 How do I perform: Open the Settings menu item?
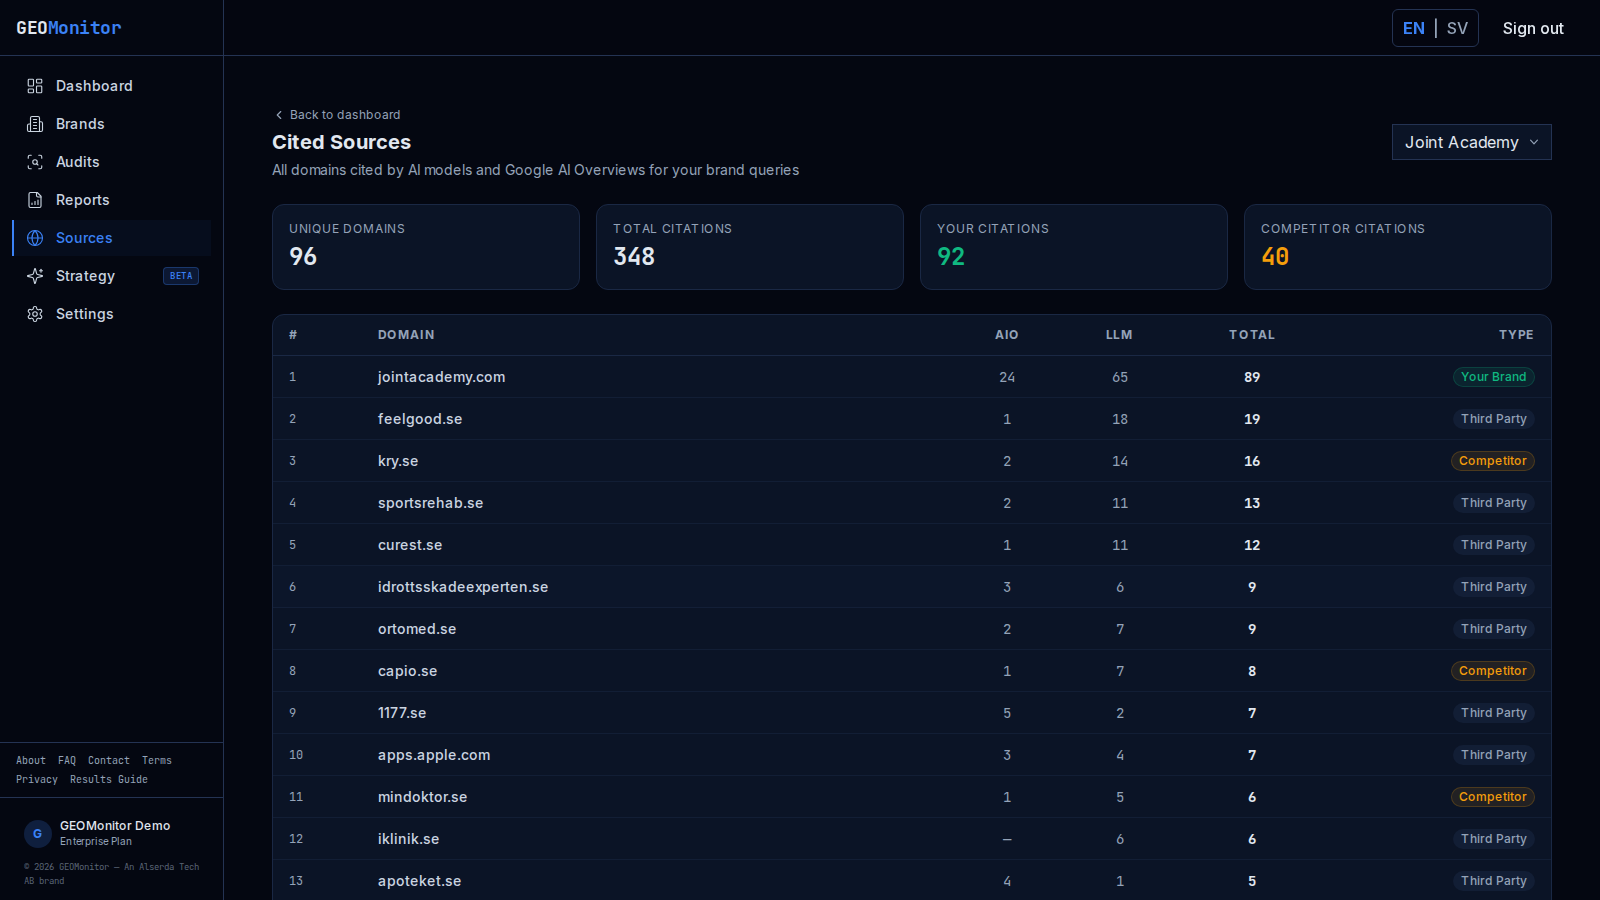tap(112, 314)
